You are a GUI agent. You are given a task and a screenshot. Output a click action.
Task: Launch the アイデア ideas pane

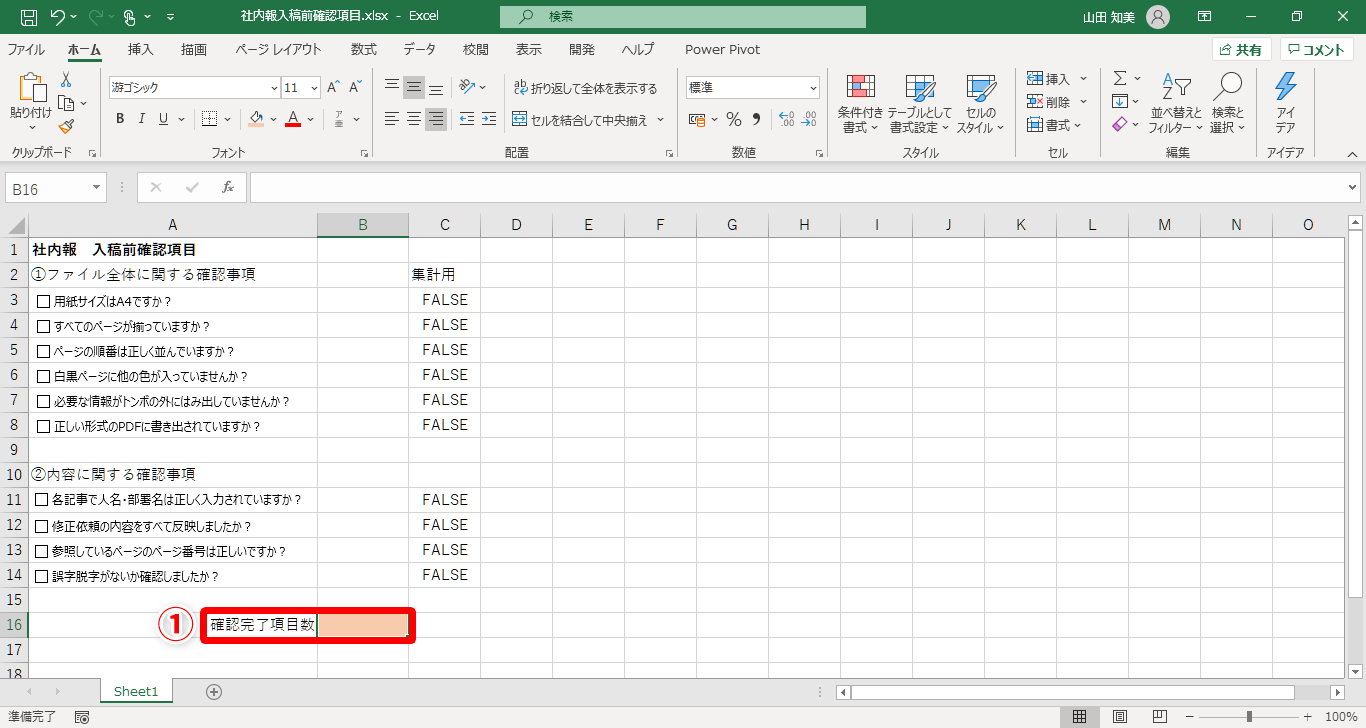[1285, 104]
